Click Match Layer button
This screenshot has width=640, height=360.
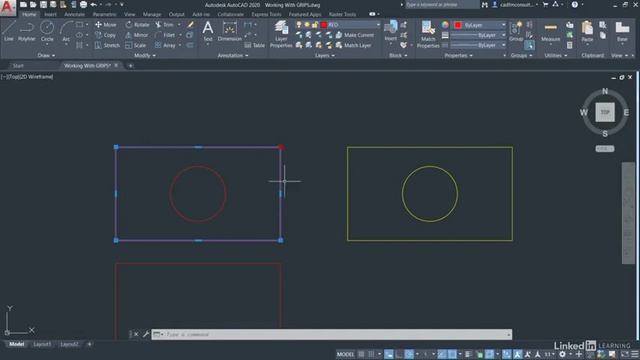pos(353,45)
